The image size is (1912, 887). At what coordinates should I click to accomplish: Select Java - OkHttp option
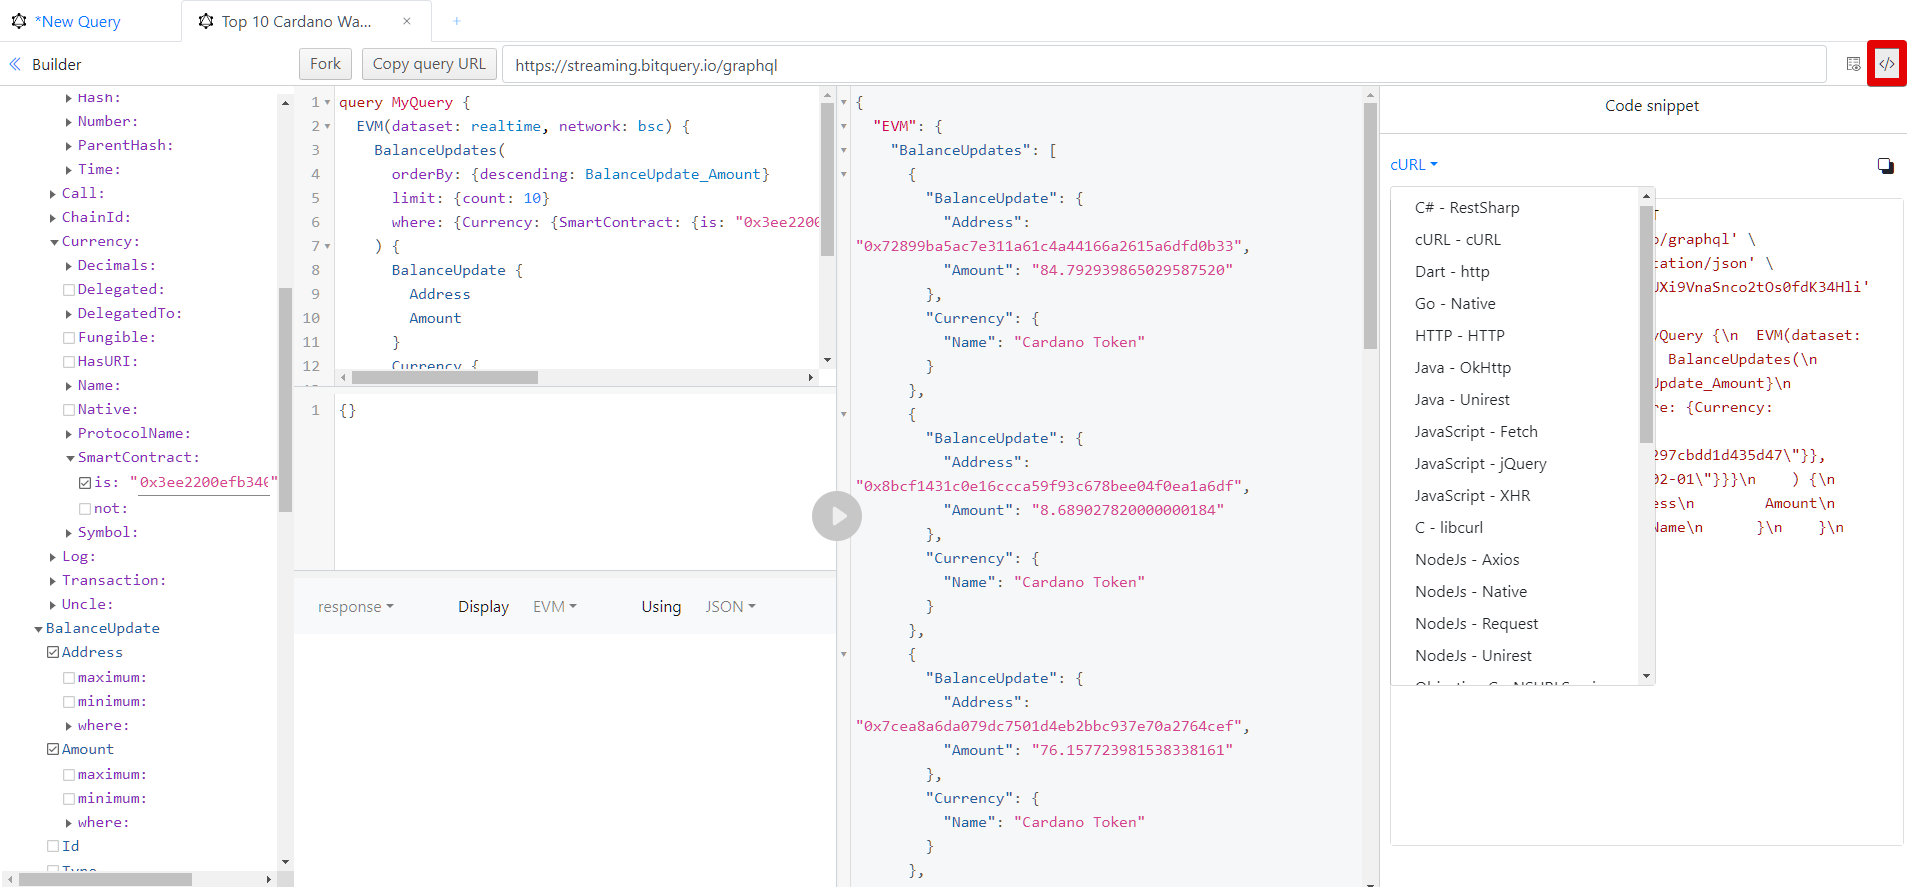coord(1462,368)
